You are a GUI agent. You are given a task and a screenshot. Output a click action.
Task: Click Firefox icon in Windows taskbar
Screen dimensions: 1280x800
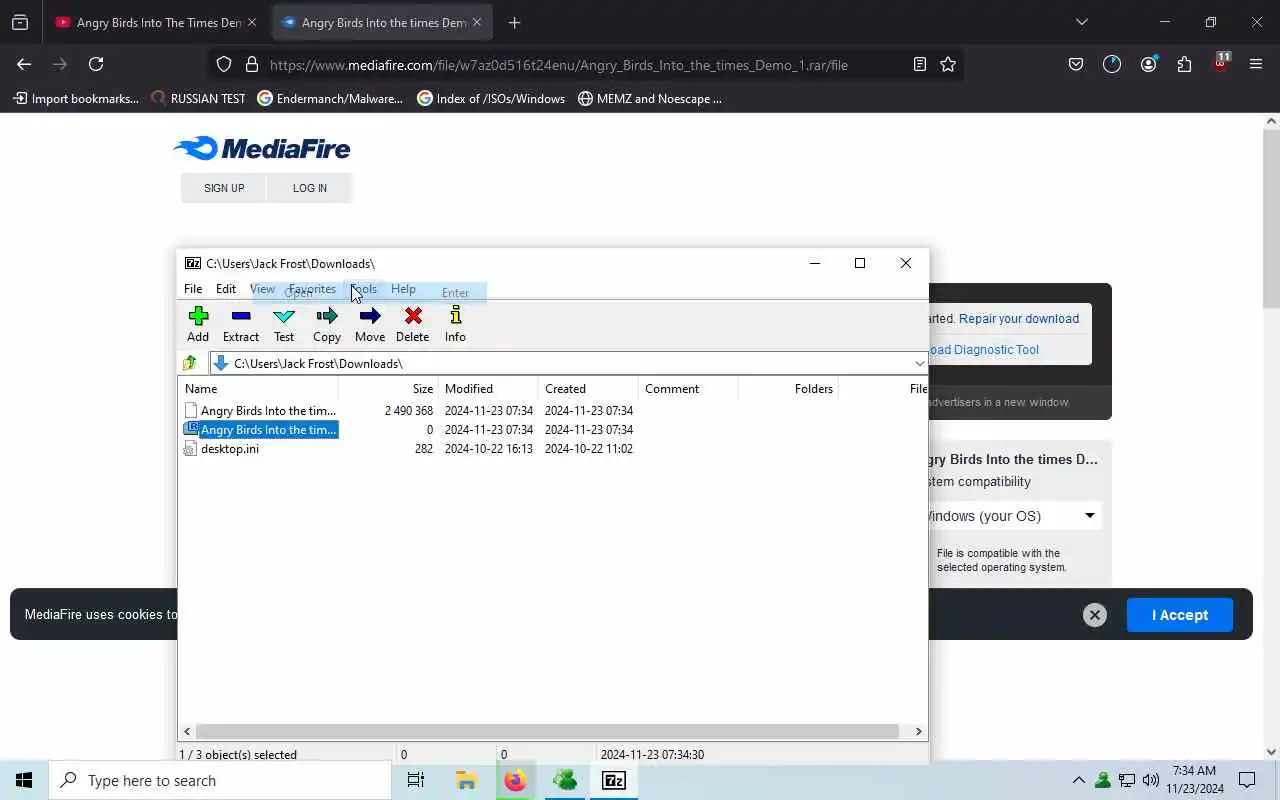[x=515, y=780]
